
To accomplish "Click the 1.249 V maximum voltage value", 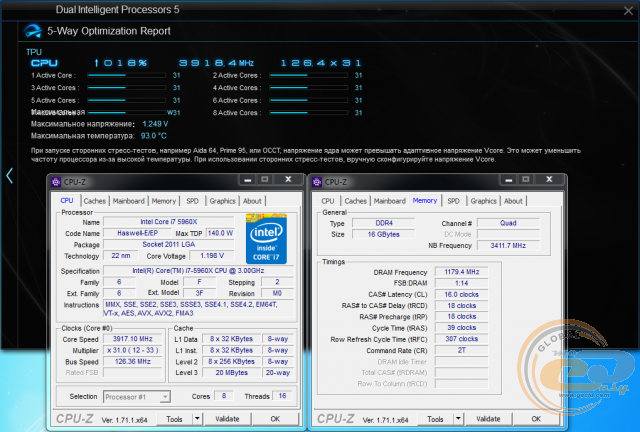I will pos(155,124).
